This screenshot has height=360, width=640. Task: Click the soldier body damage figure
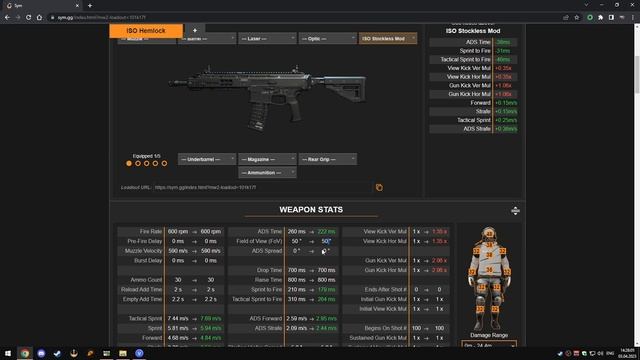point(489,278)
